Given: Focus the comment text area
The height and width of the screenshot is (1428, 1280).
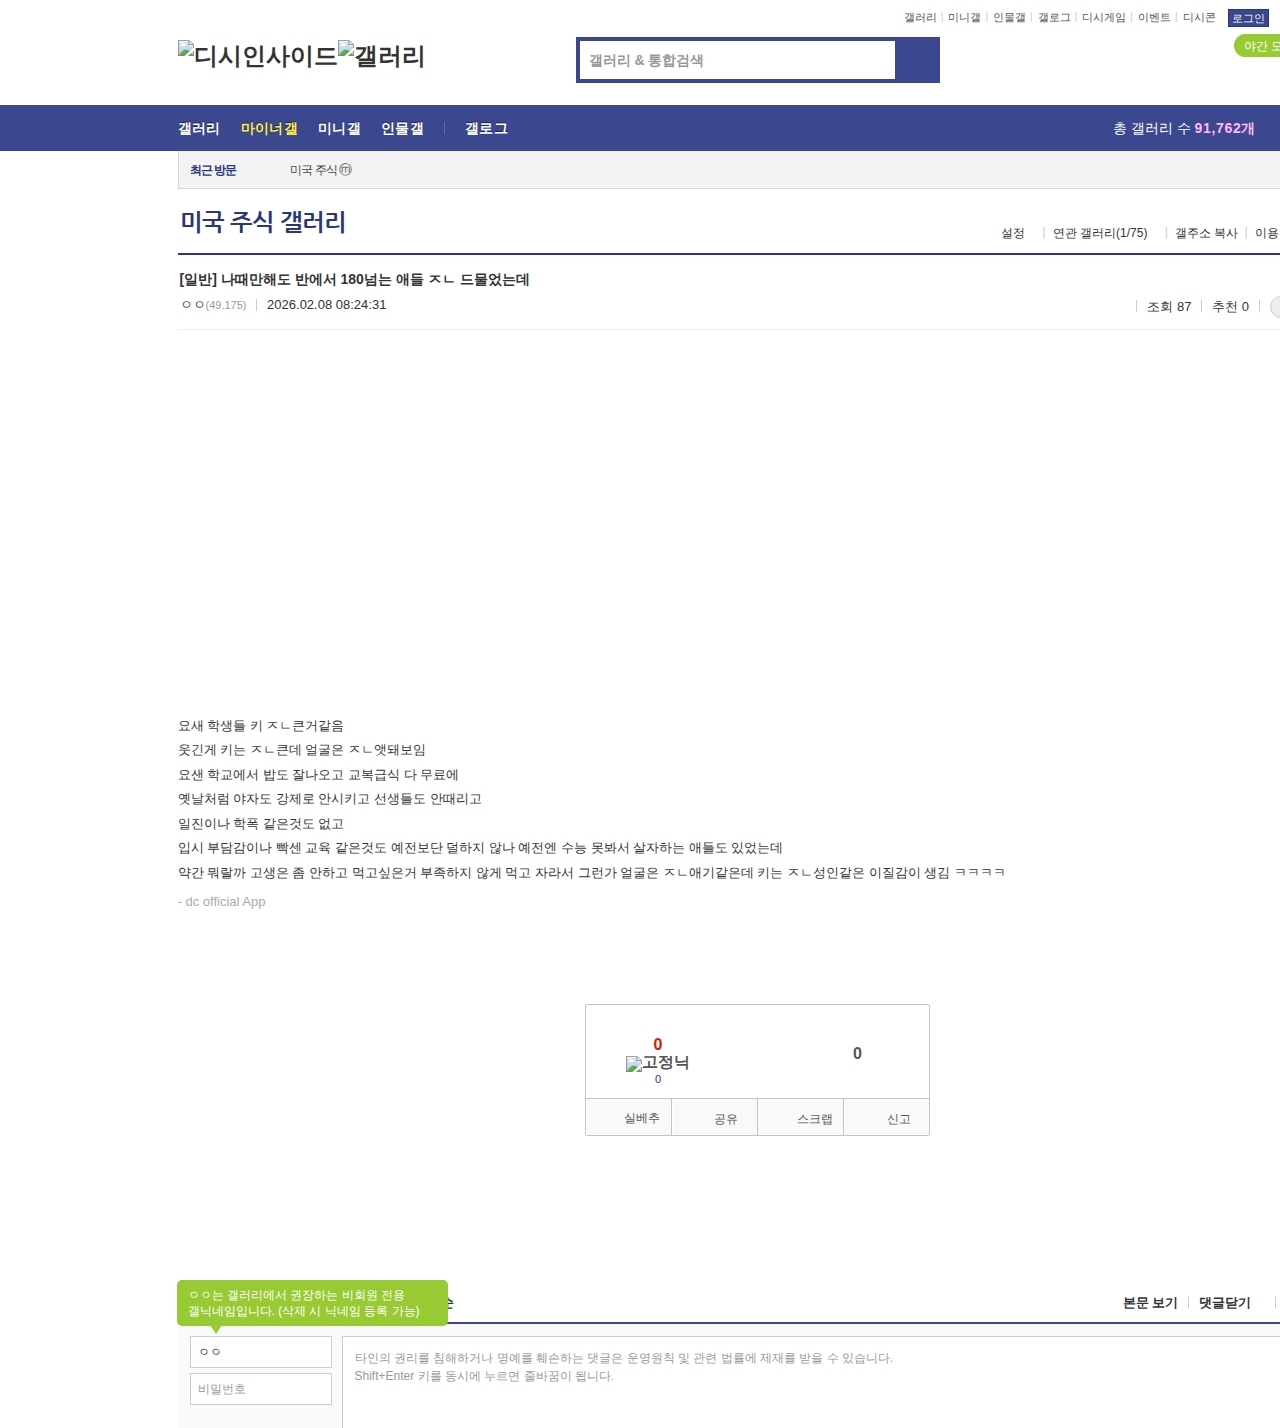Looking at the screenshot, I should (811, 1382).
